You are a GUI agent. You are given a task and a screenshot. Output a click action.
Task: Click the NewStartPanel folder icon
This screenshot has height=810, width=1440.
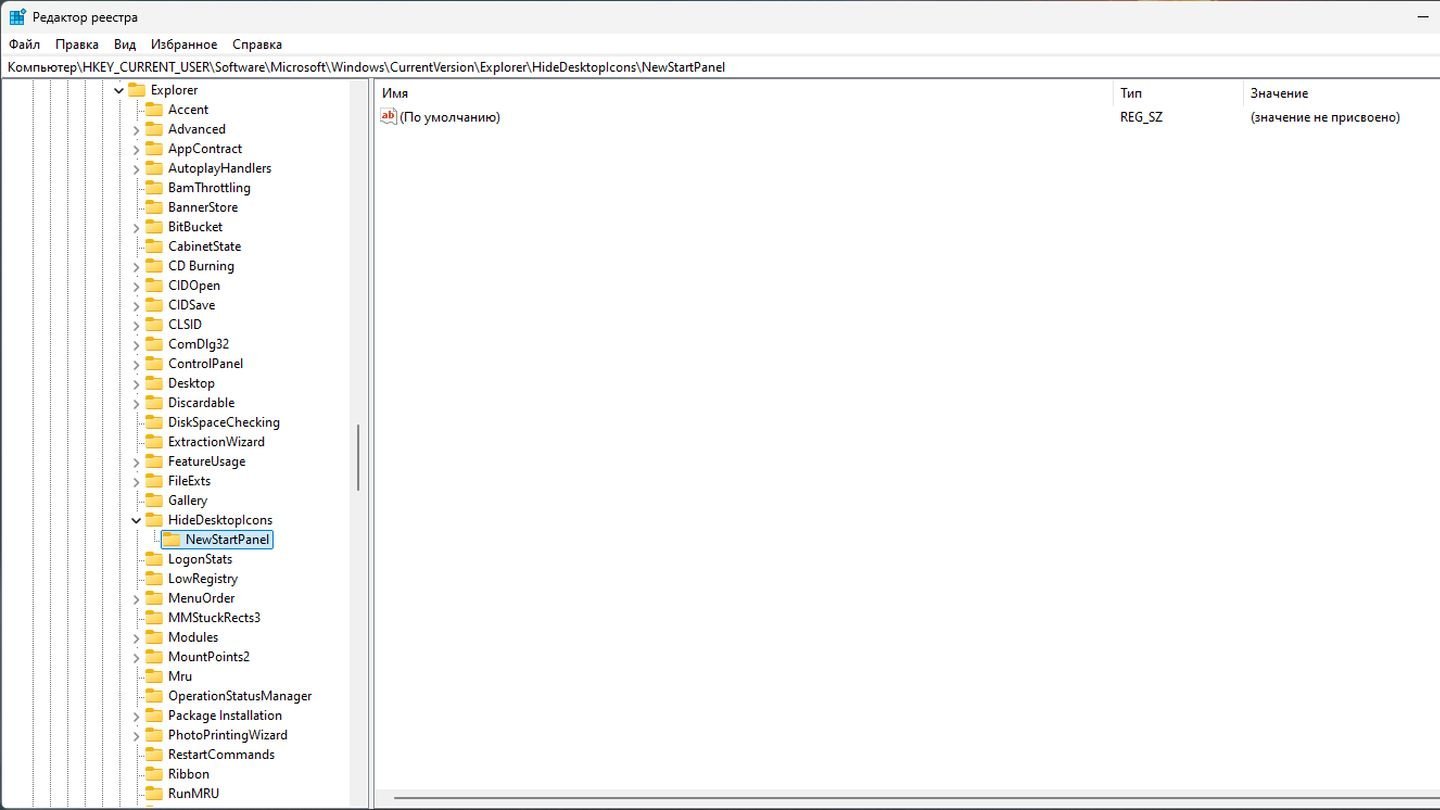(x=171, y=539)
